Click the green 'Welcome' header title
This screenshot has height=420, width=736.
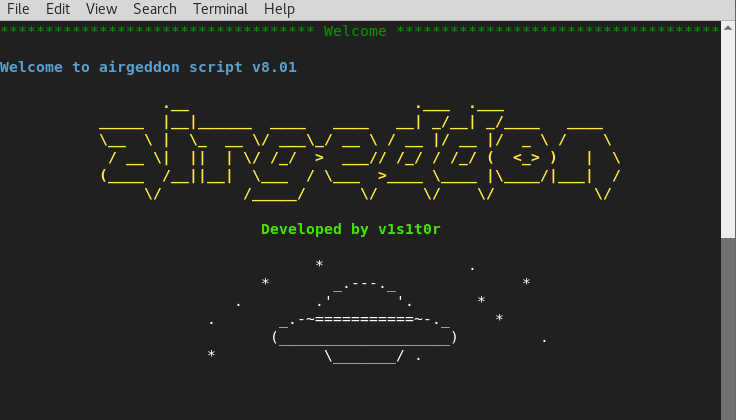[355, 31]
